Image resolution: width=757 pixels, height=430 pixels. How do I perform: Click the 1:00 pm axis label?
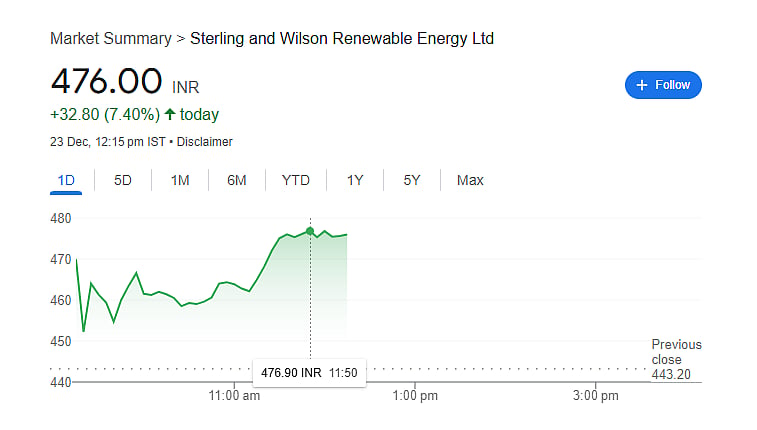pyautogui.click(x=415, y=396)
